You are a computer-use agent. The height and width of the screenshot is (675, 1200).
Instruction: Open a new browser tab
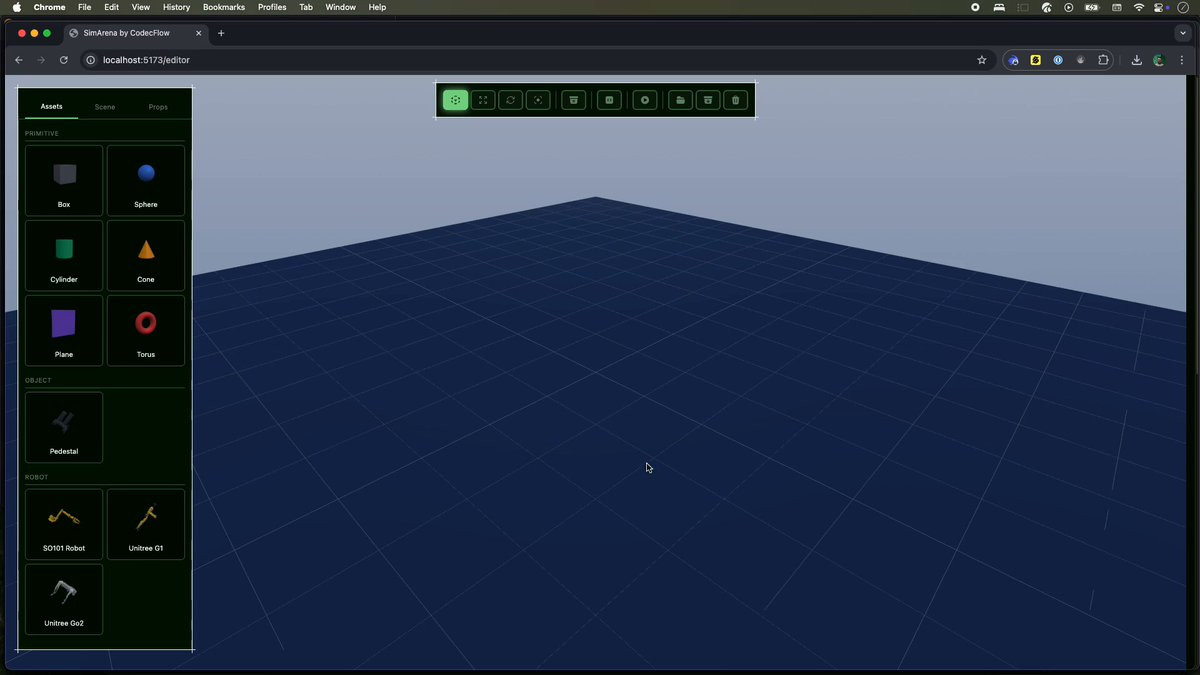coord(221,33)
